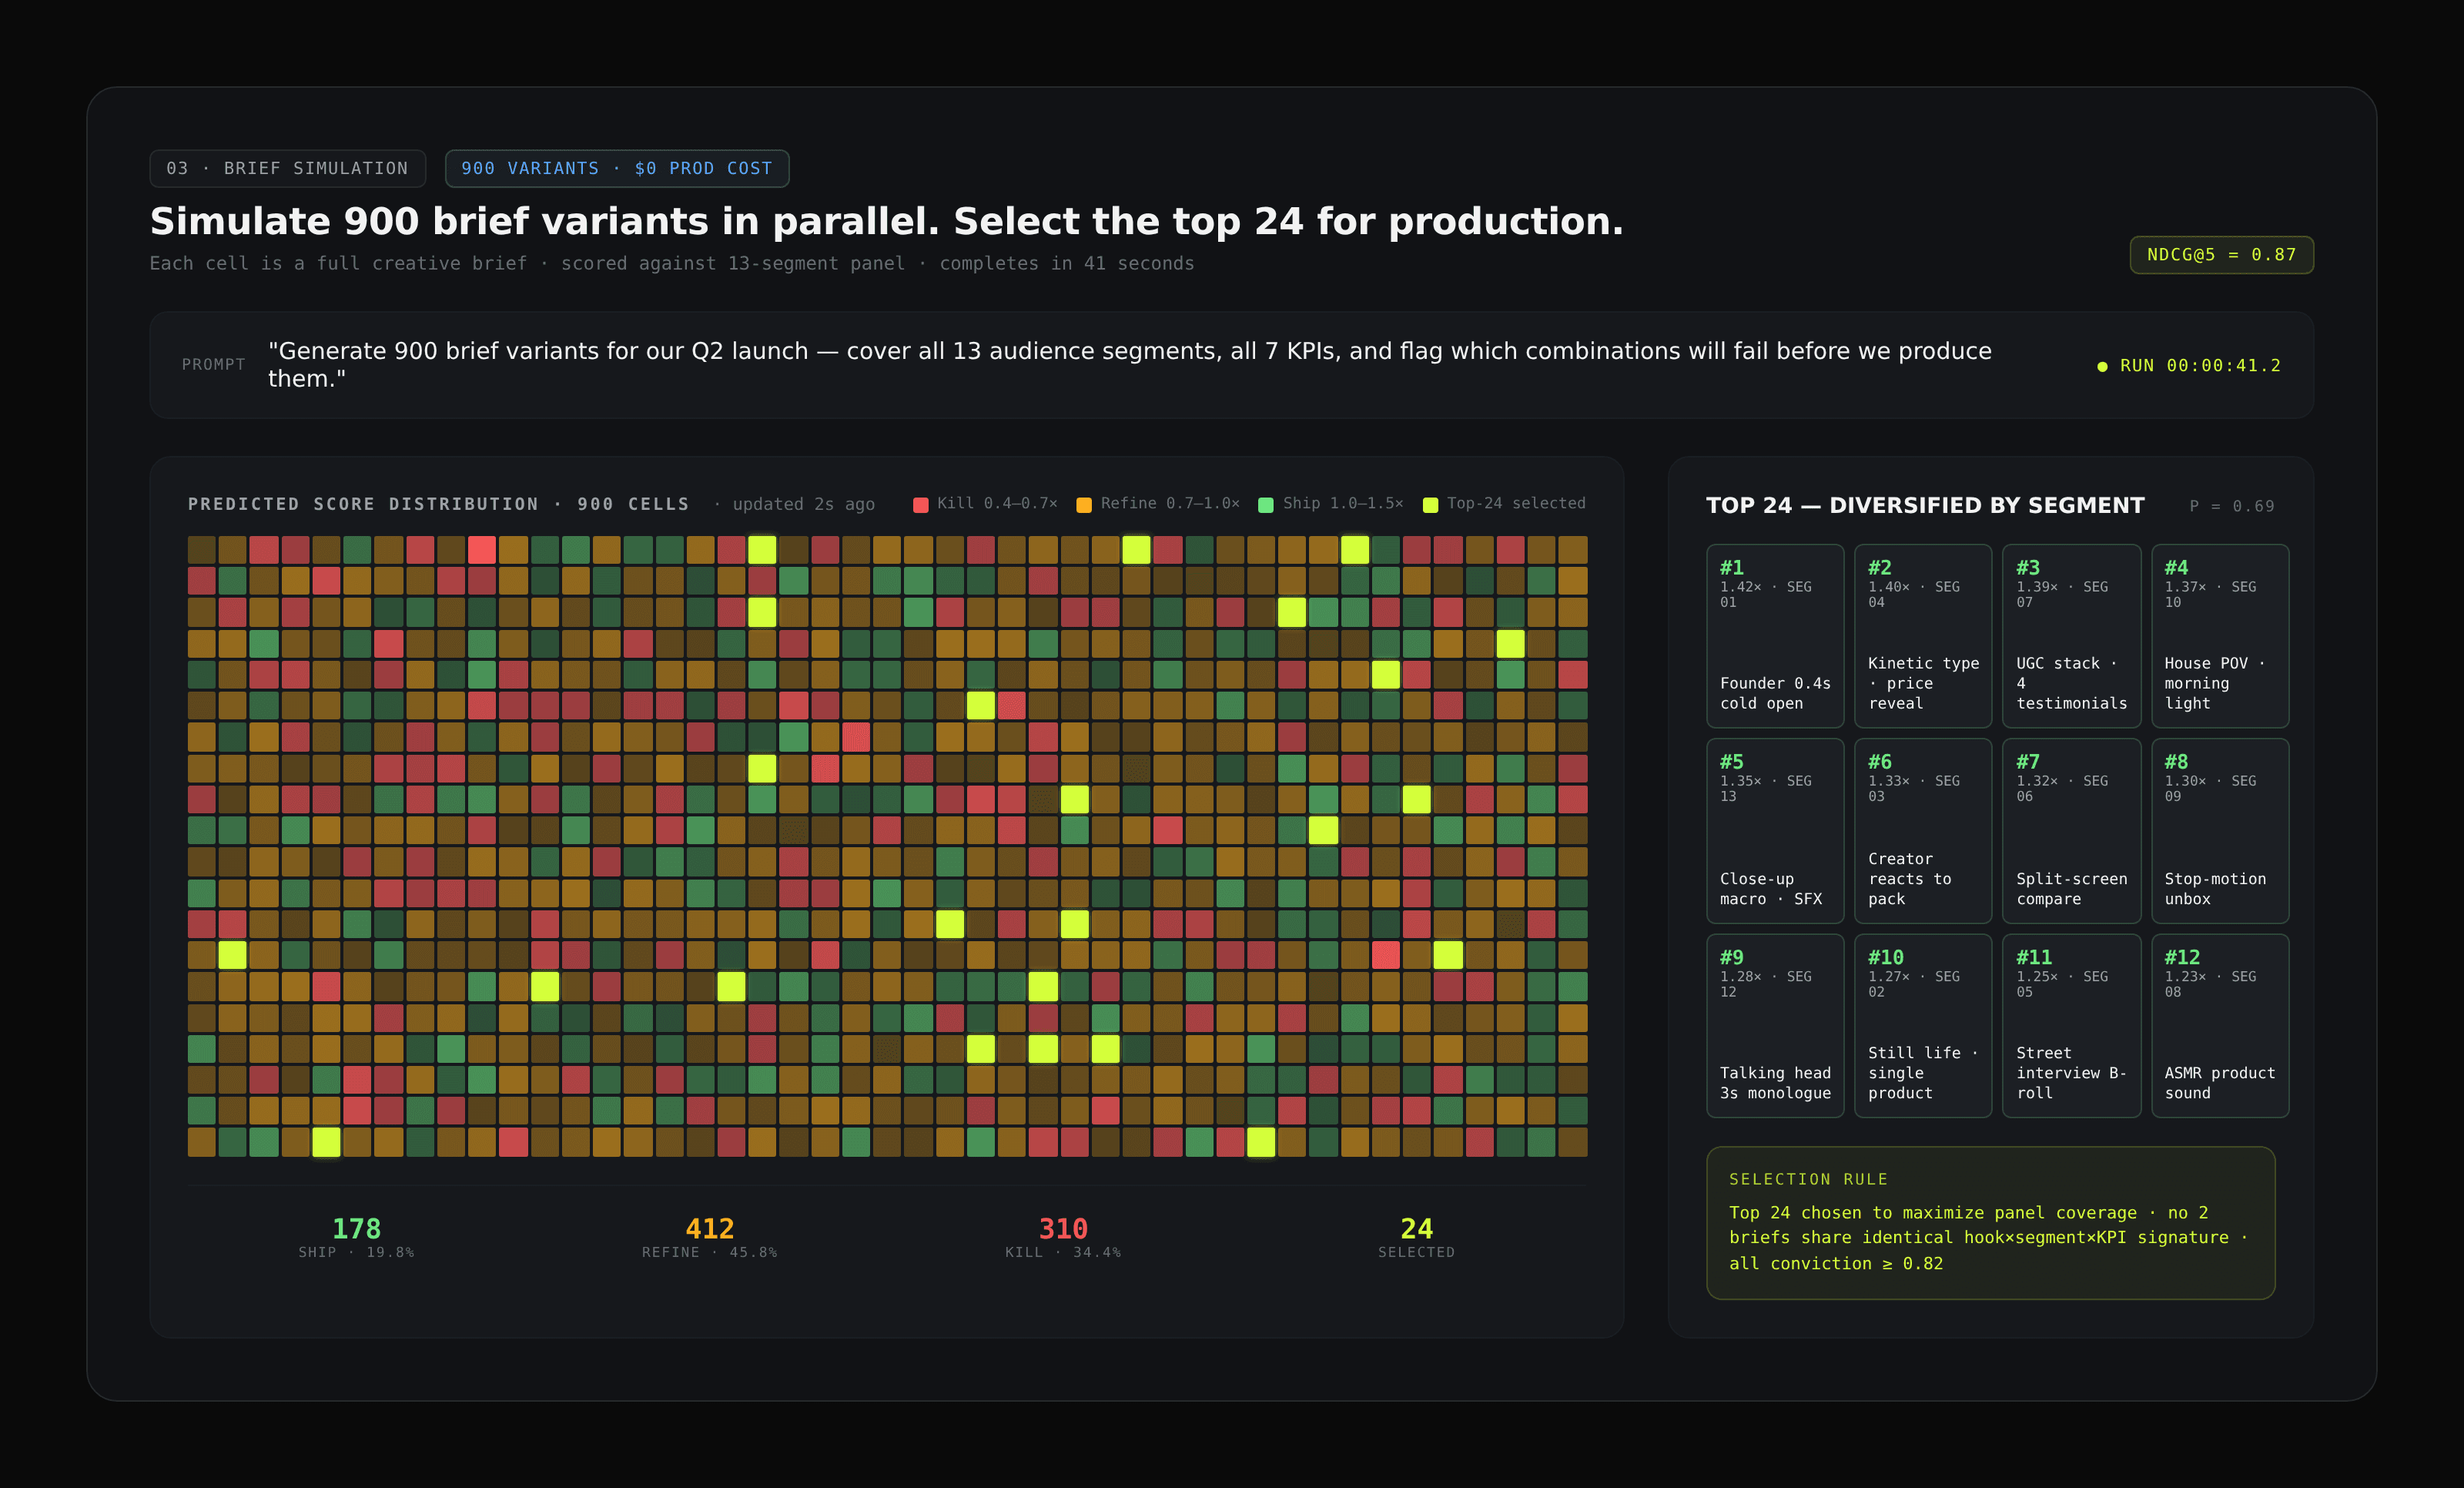Image resolution: width=2464 pixels, height=1488 pixels.
Task: Click the yellow Top-24 selected legend swatch
Action: coord(1430,505)
